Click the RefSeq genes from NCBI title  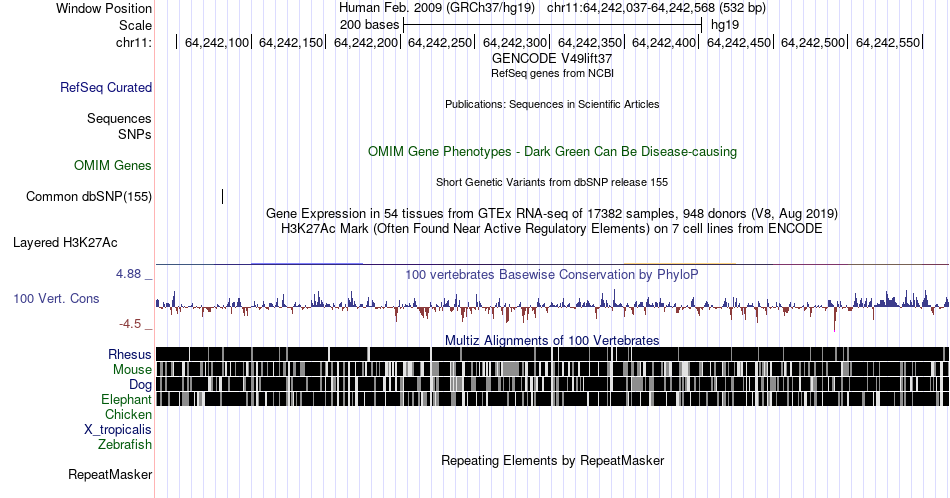pyautogui.click(x=552, y=73)
